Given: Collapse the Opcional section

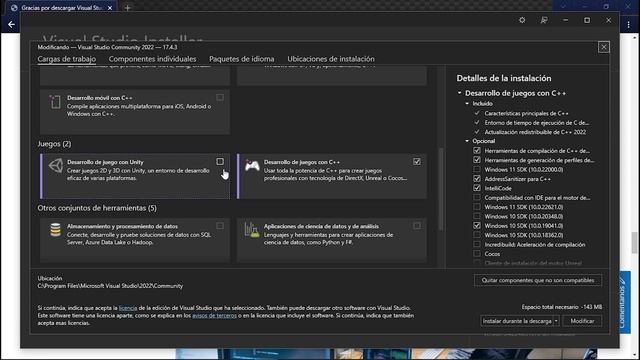Looking at the screenshot, I should pyautogui.click(x=467, y=141).
